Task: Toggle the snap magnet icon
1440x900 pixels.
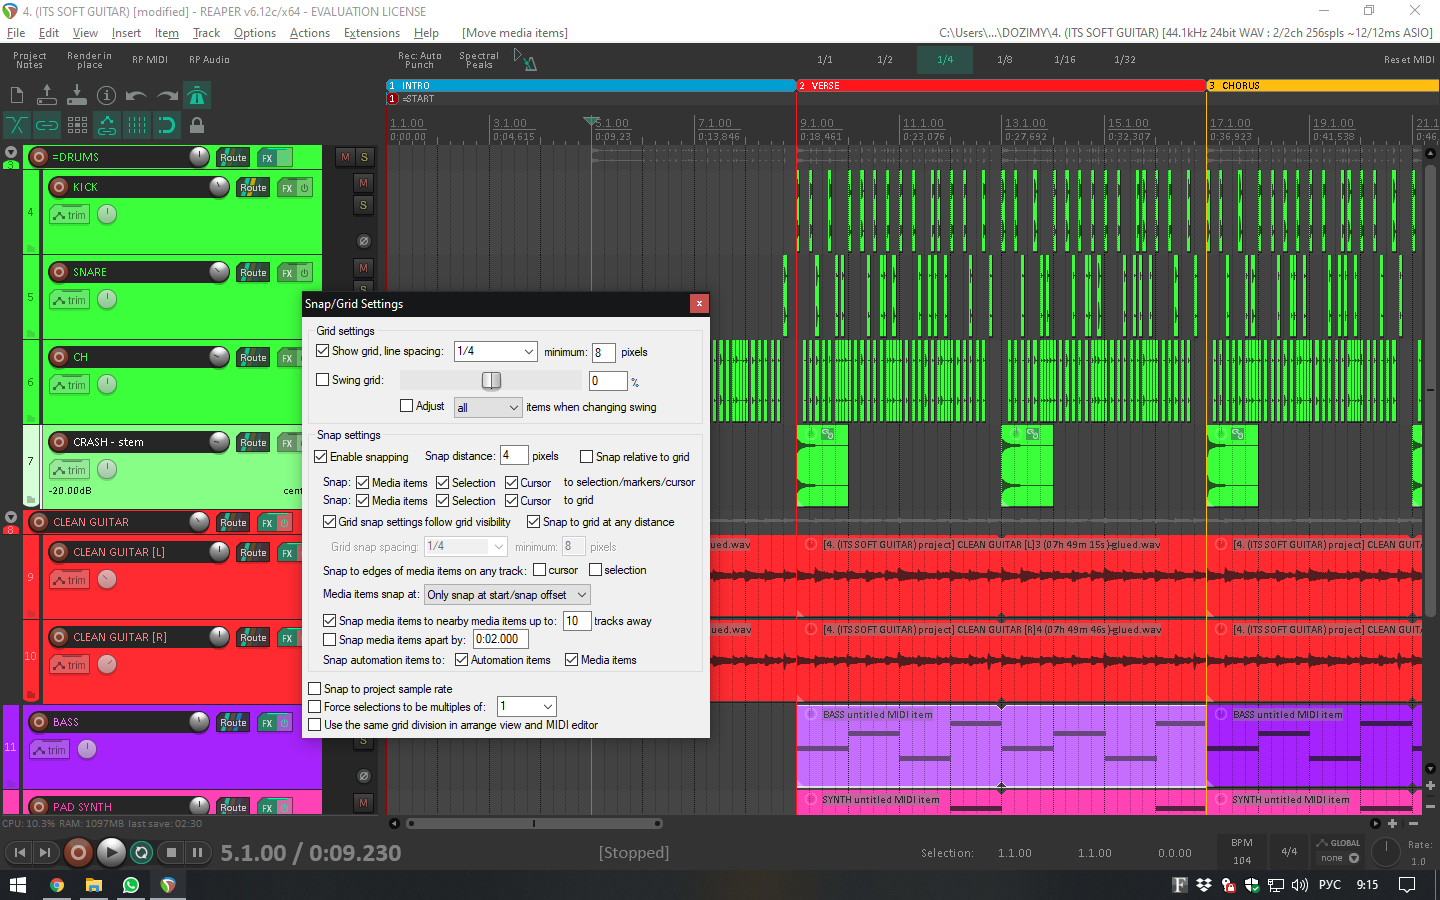Action: [167, 125]
